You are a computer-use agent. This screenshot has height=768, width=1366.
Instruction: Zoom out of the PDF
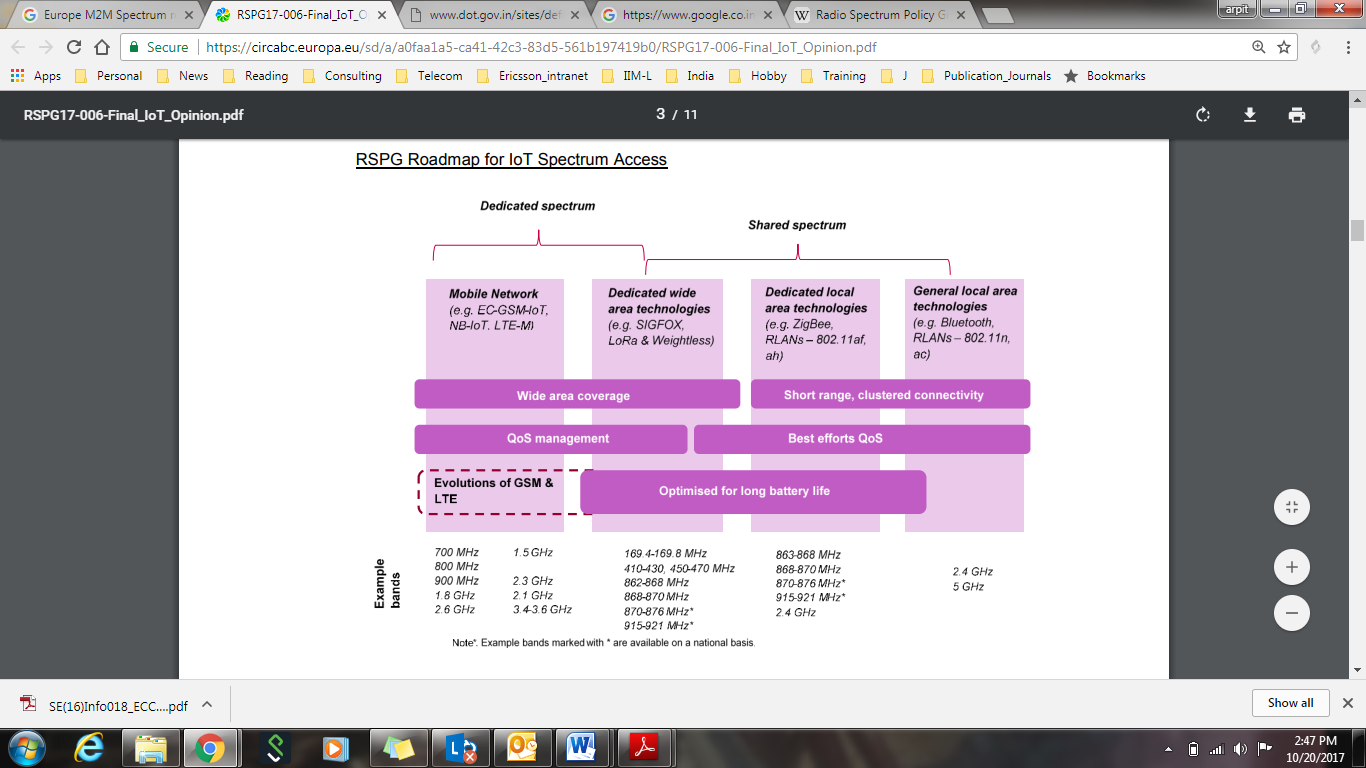tap(1291, 612)
